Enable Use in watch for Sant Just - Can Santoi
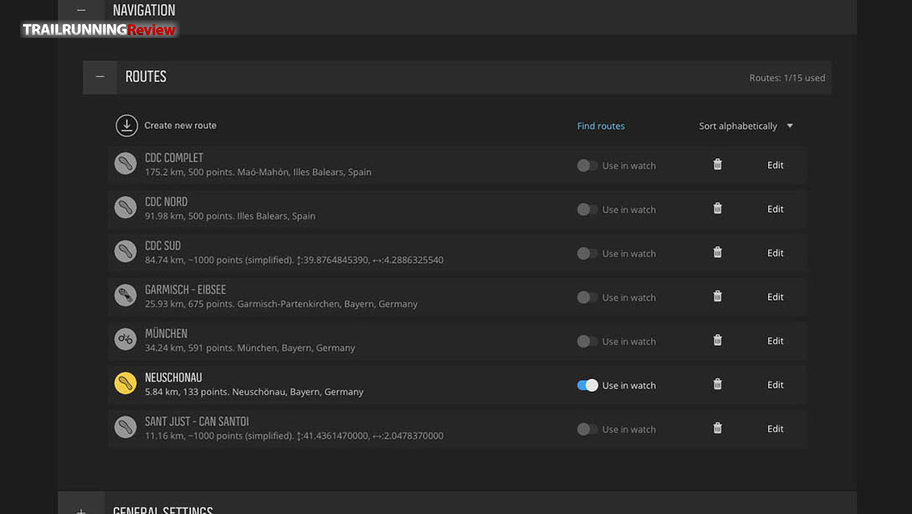This screenshot has height=514, width=912. click(587, 429)
